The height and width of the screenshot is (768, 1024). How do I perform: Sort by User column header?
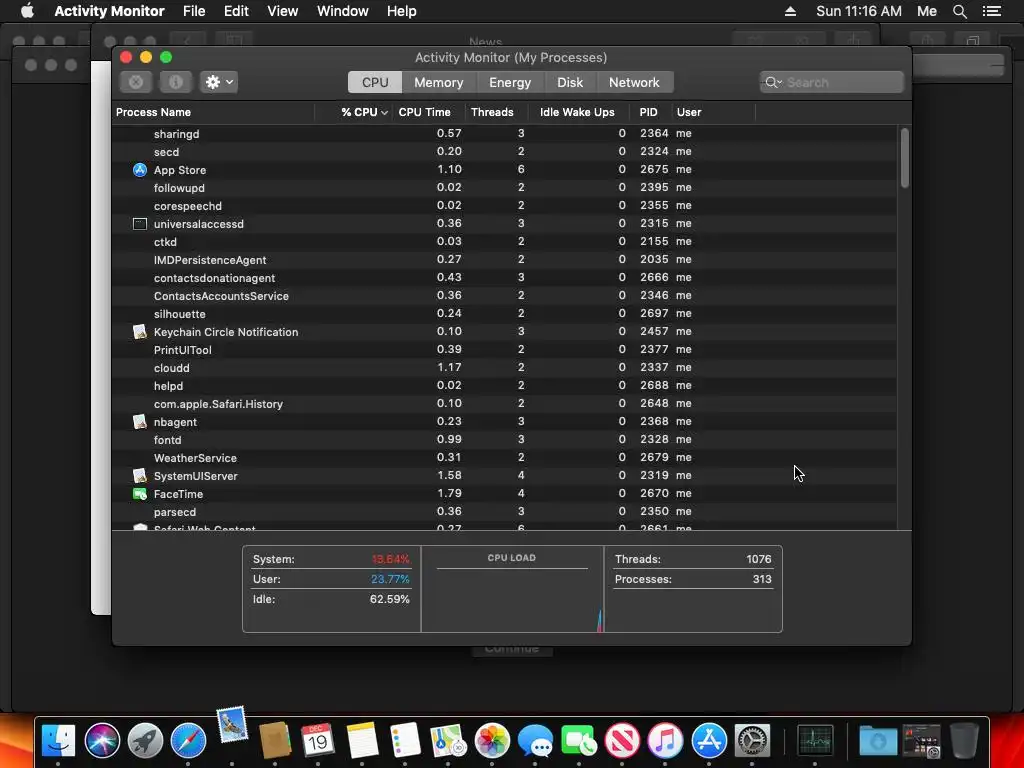click(714, 112)
